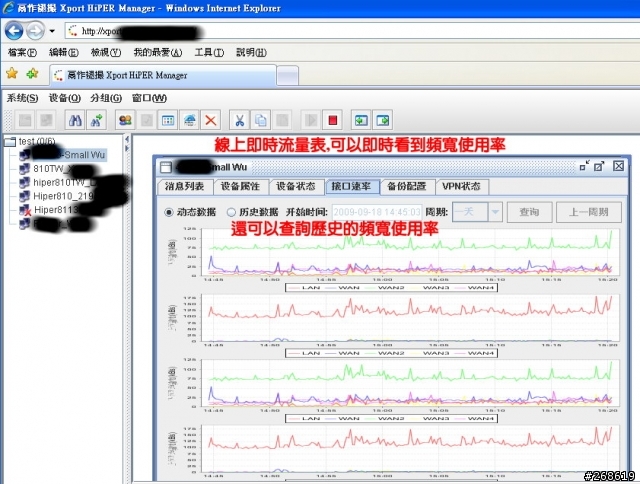This screenshot has width=640, height=484.
Task: Click the binoculars with green arrow icon
Action: [96, 120]
